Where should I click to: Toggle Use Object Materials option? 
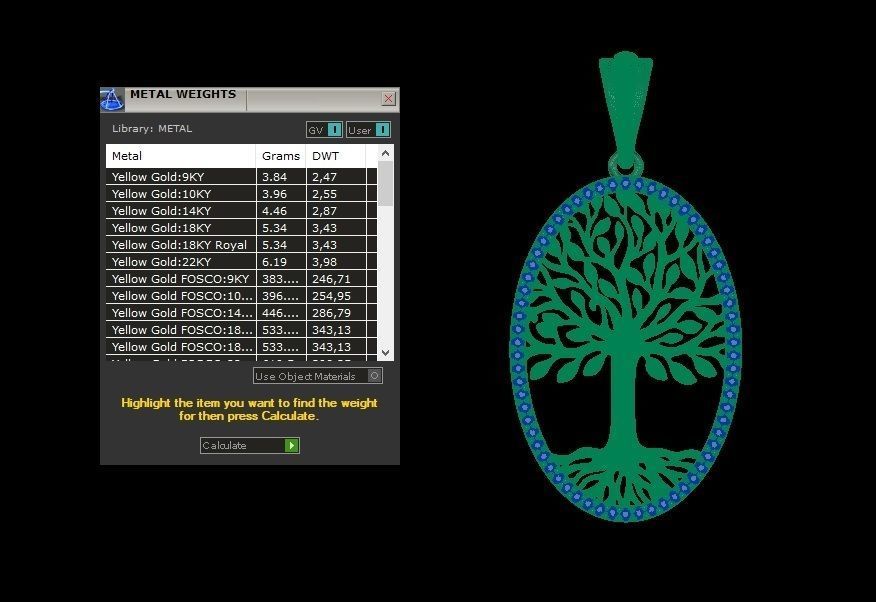click(317, 376)
